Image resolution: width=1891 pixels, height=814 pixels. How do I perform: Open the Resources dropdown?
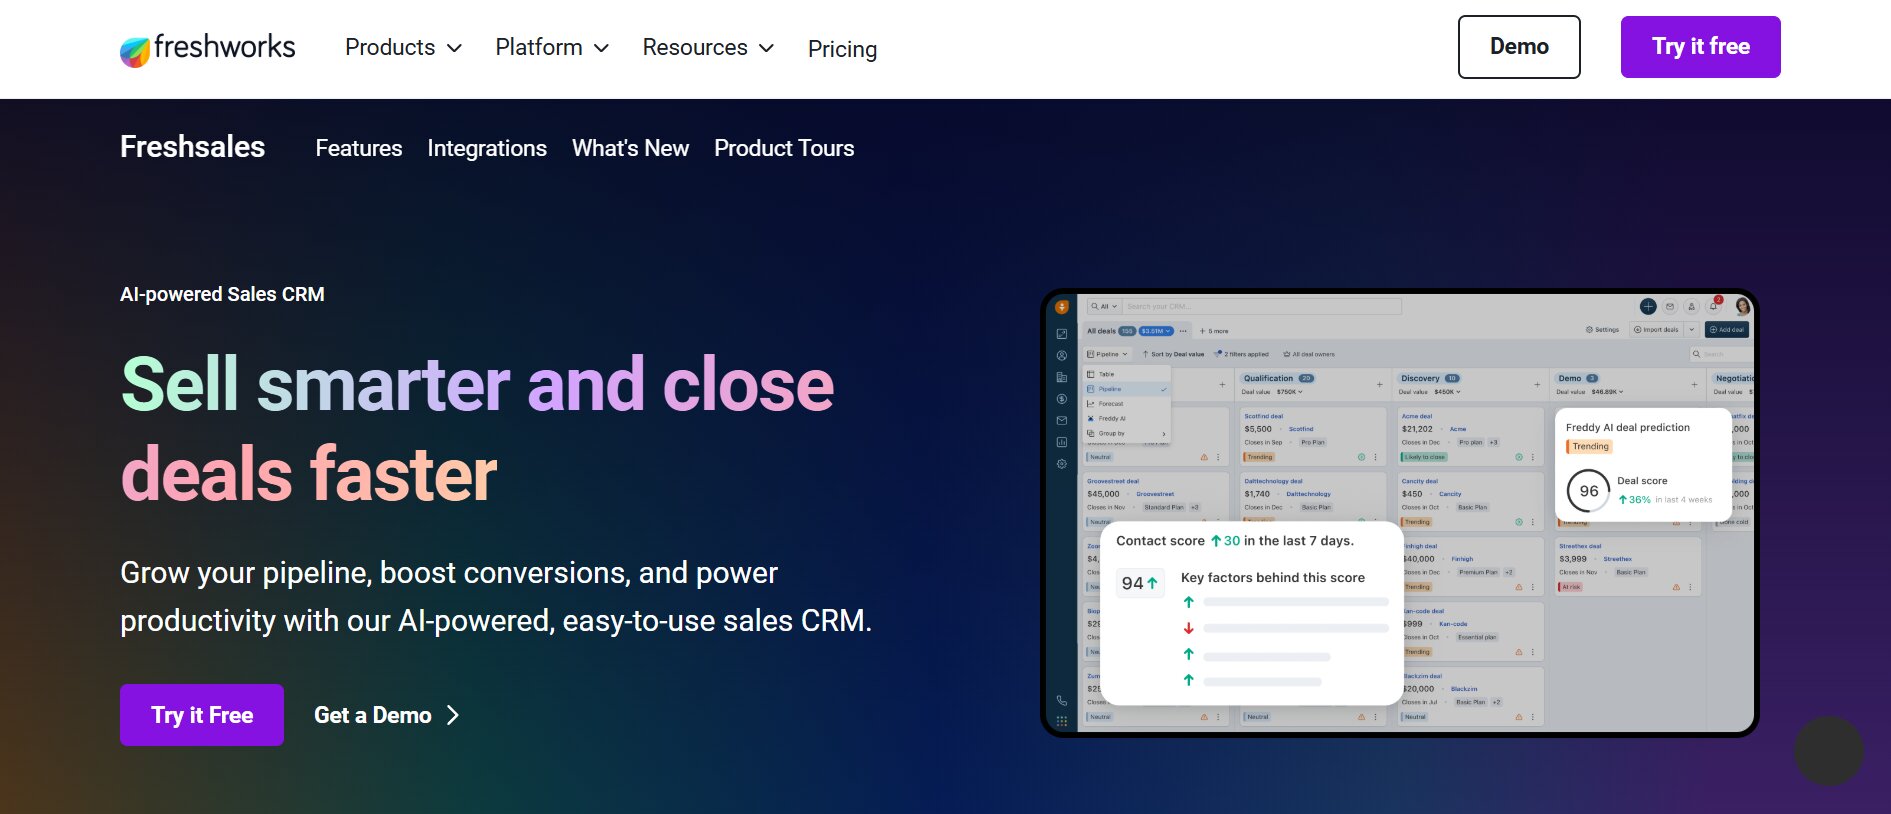tap(708, 48)
